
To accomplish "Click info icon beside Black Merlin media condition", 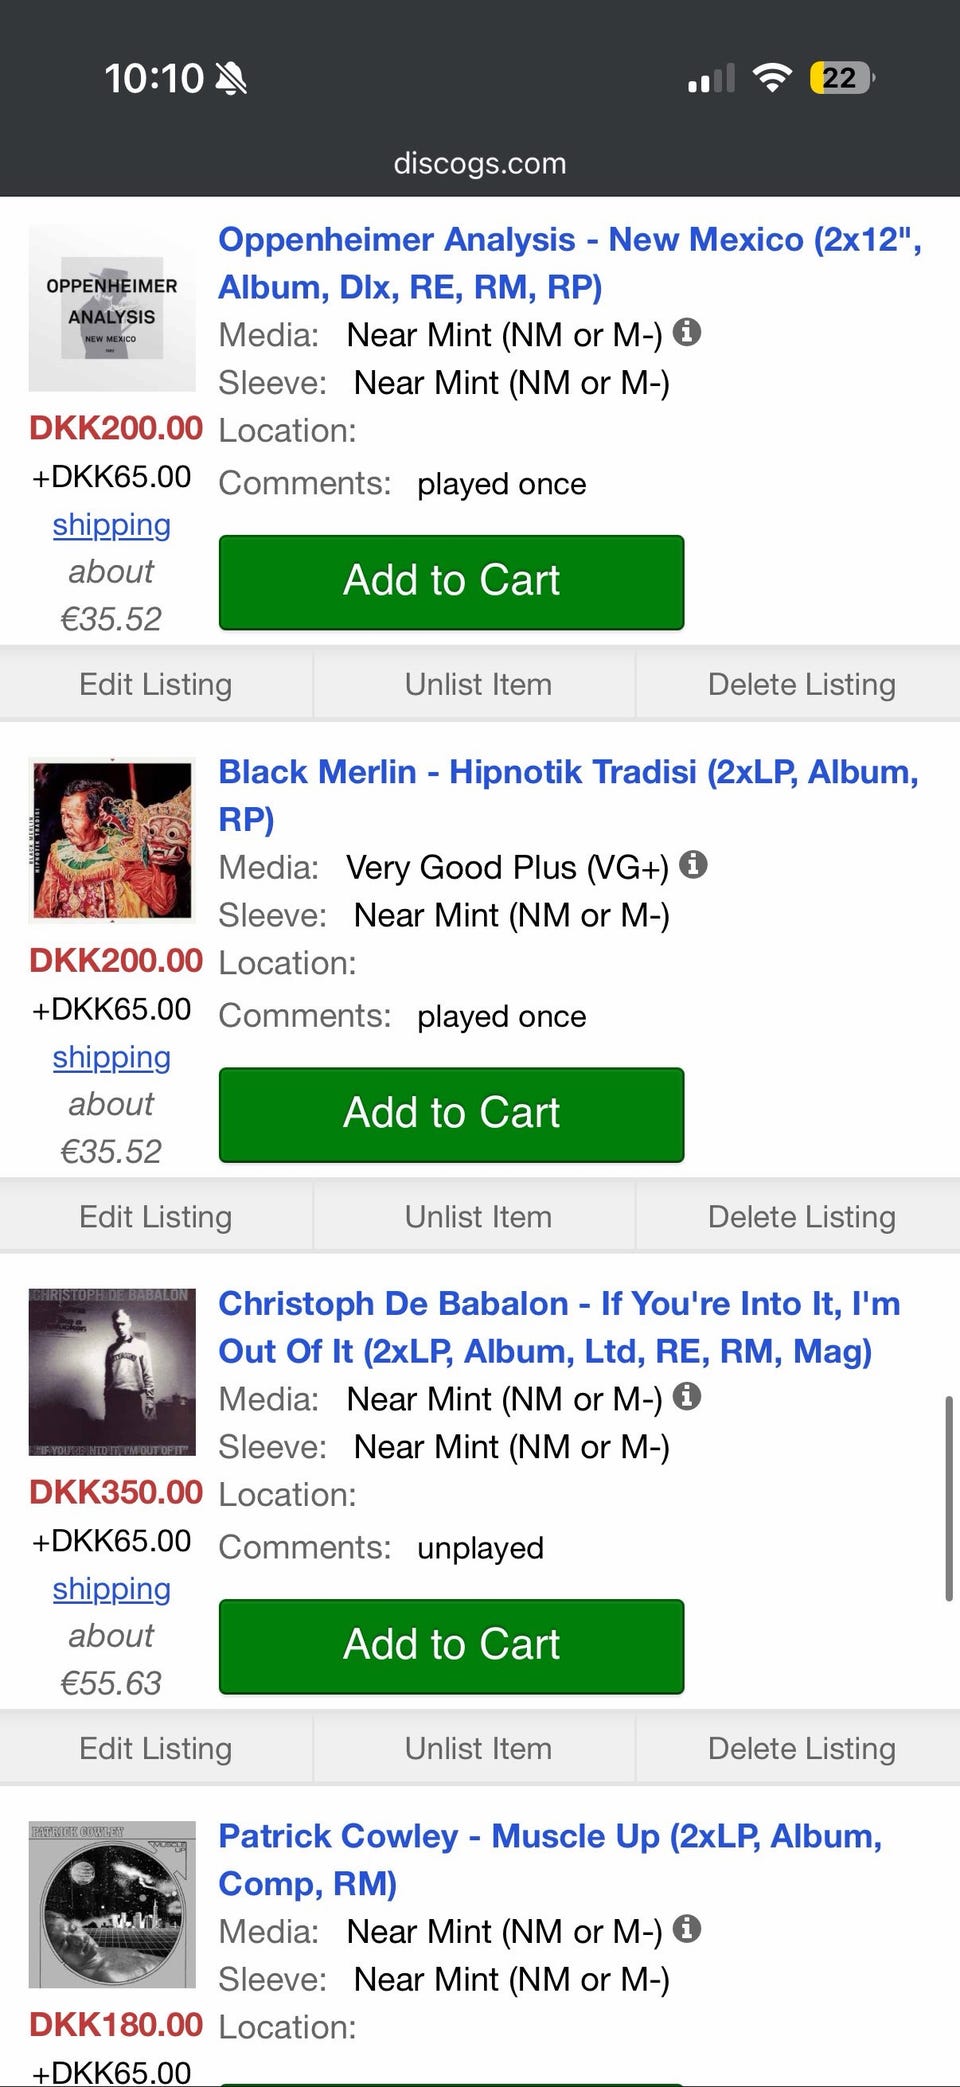I will point(693,864).
